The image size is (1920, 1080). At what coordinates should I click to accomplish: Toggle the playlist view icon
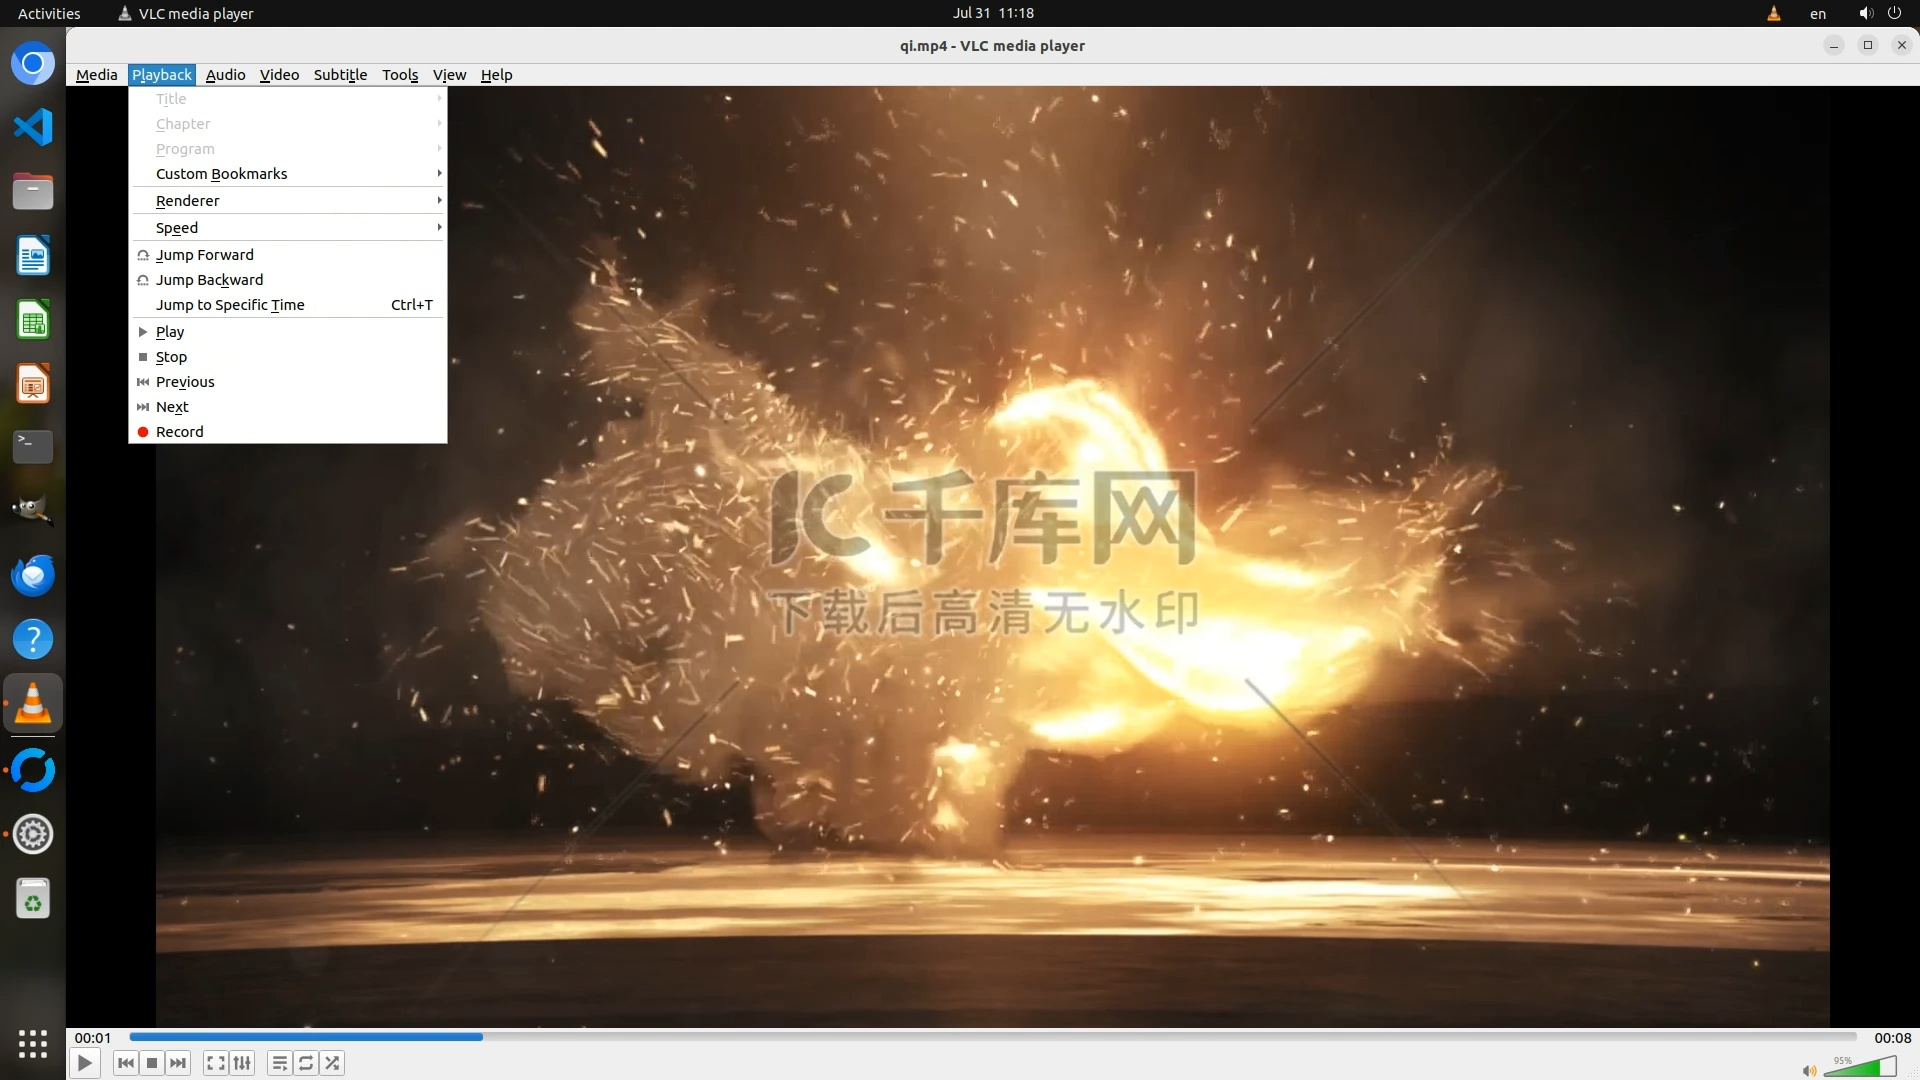280,1063
